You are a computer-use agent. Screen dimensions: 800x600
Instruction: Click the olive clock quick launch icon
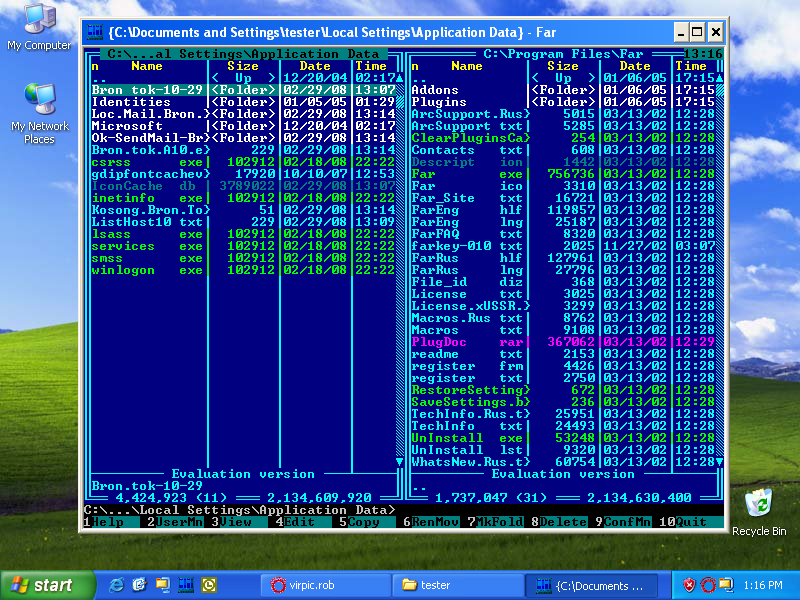209,585
